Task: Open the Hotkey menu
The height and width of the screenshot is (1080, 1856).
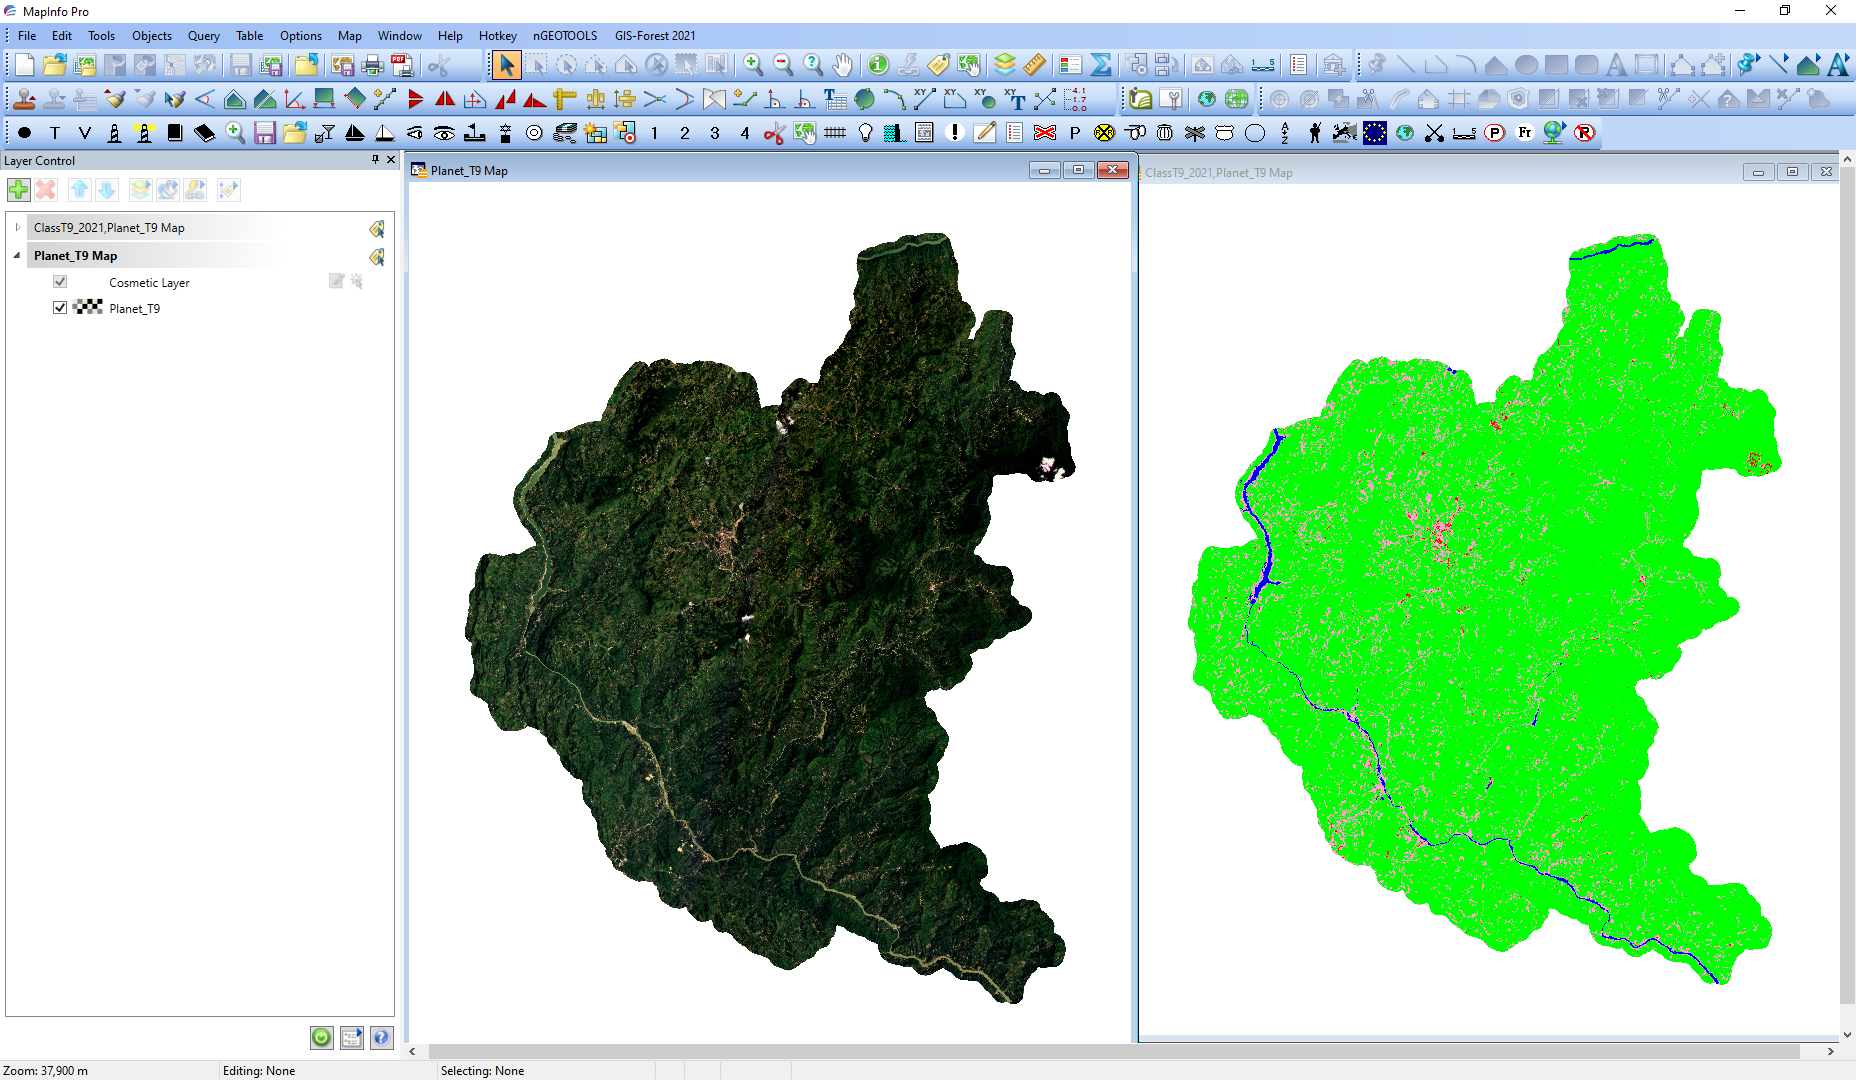Action: tap(497, 35)
